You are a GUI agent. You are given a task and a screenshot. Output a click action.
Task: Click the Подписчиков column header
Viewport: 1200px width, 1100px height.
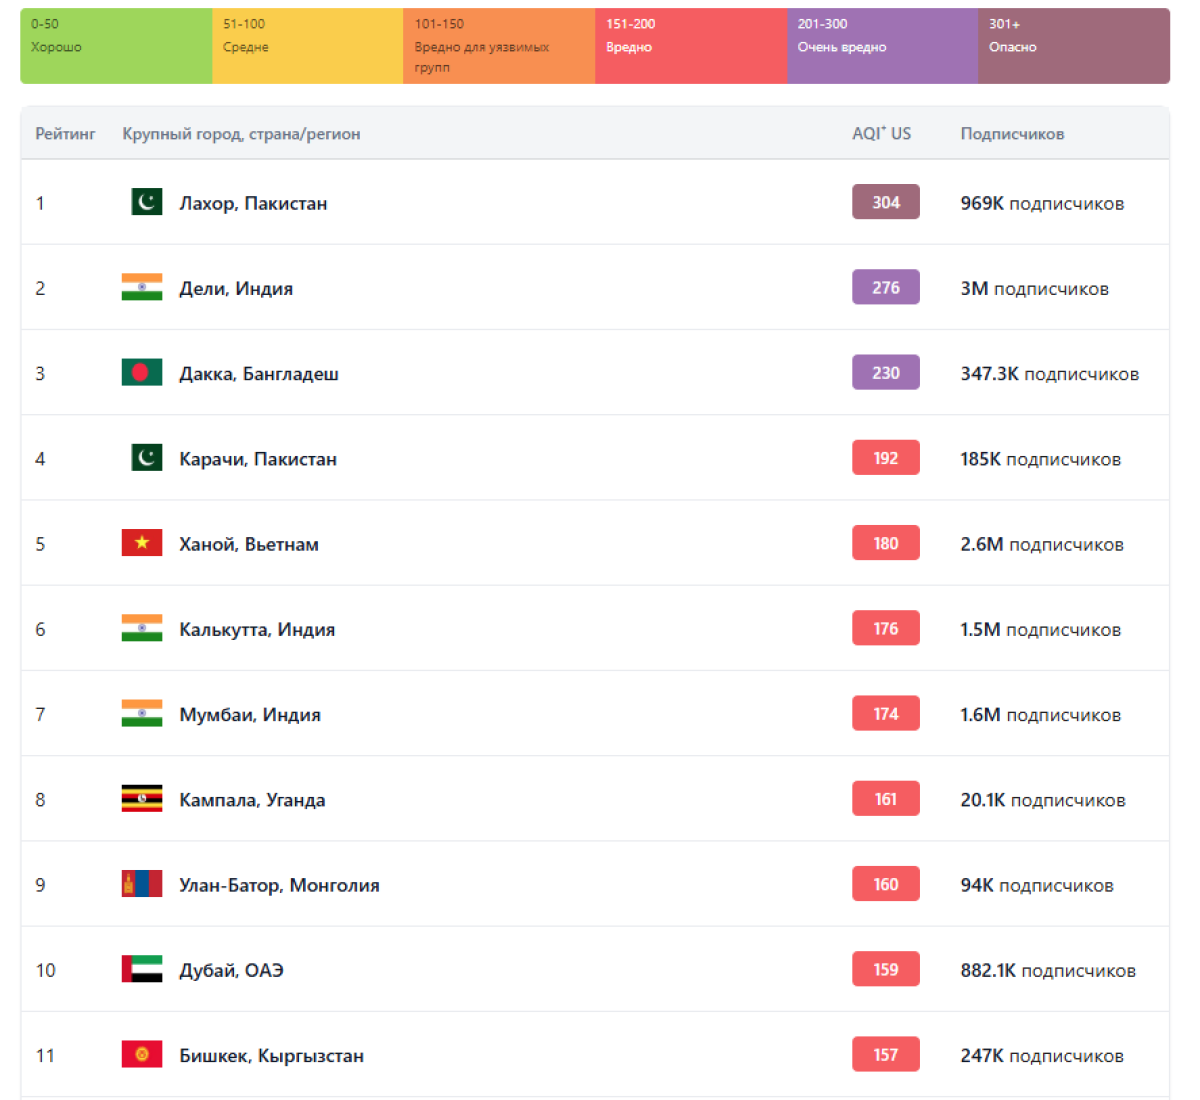coord(1012,133)
